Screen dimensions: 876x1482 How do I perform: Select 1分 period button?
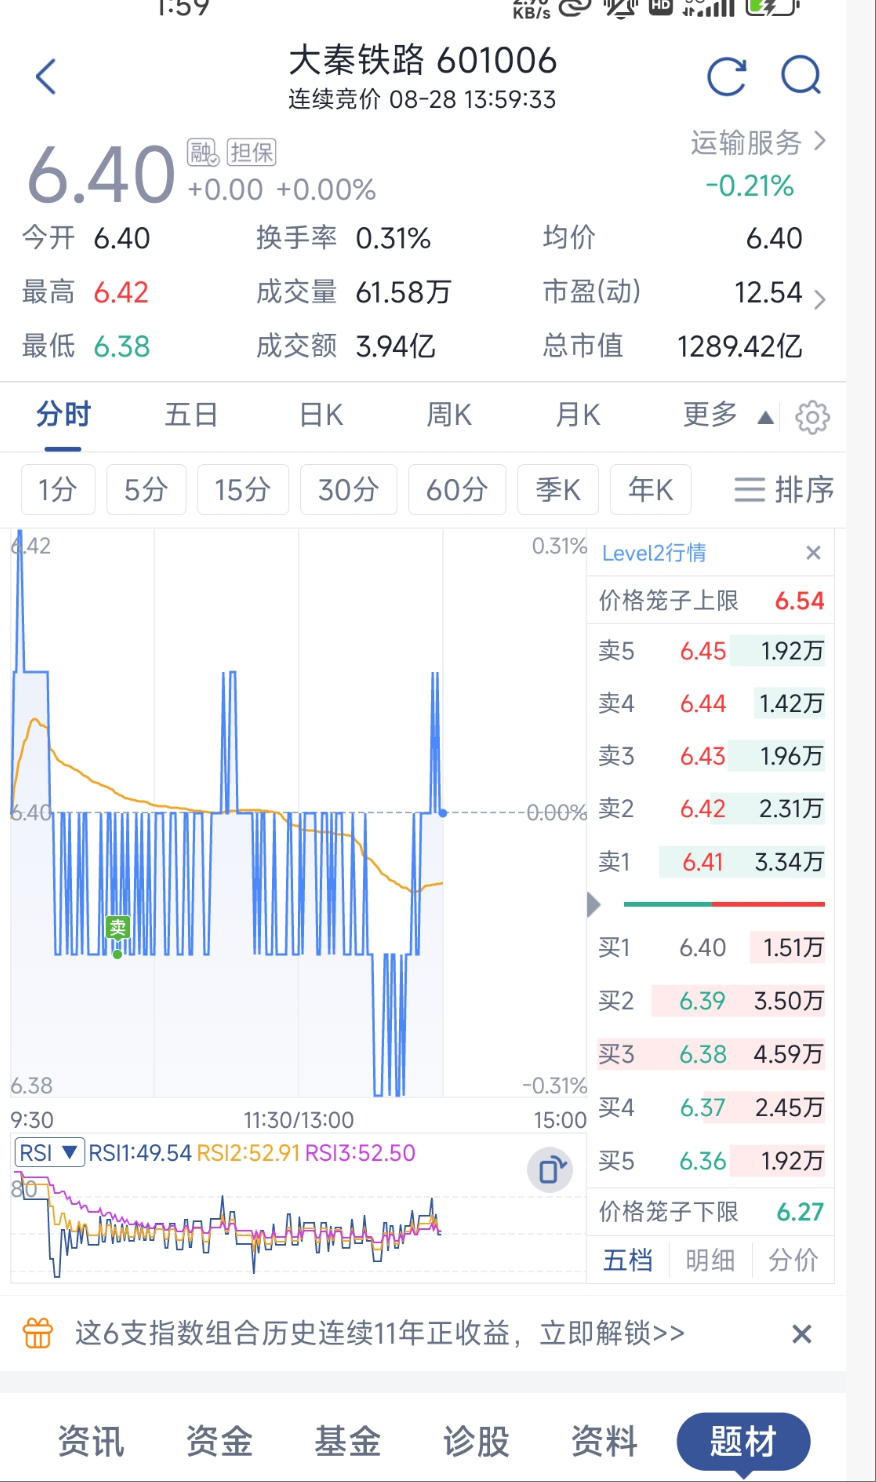pos(58,489)
